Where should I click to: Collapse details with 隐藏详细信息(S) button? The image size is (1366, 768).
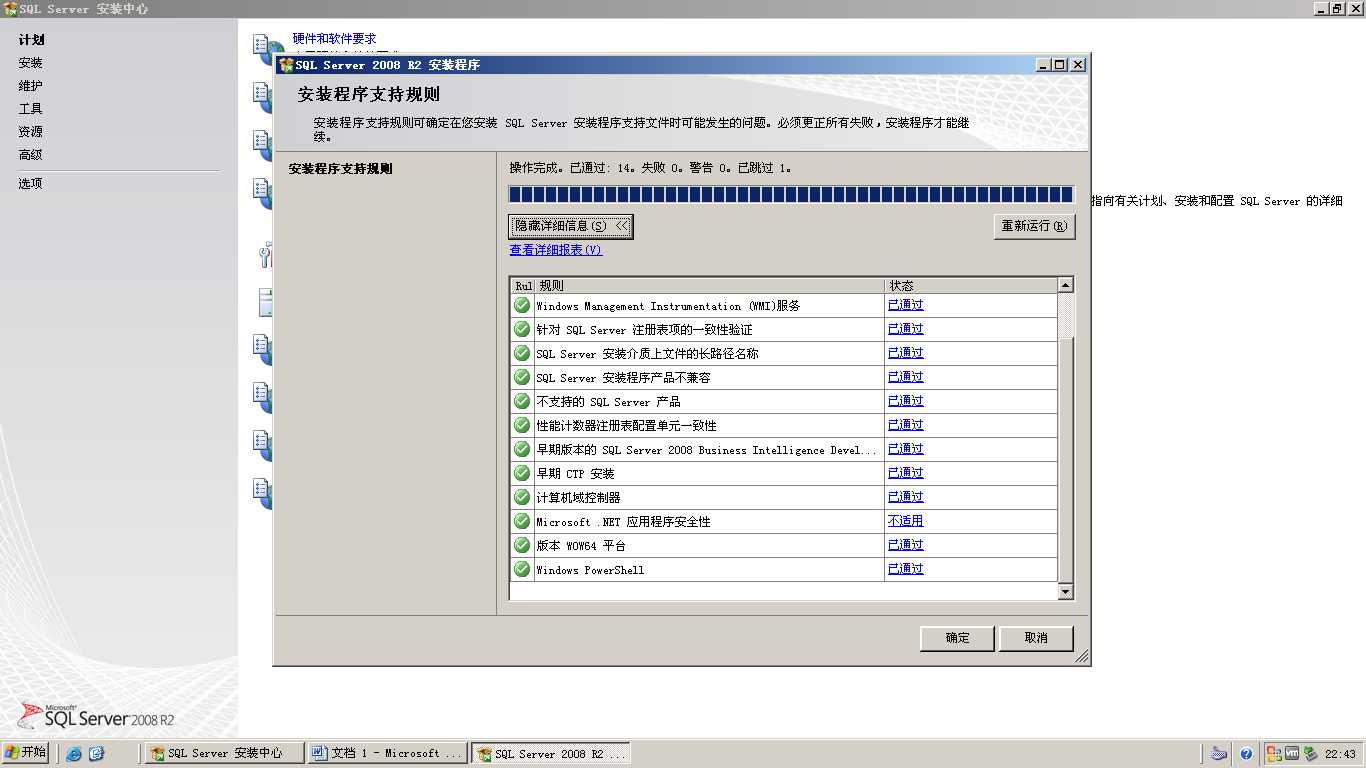[571, 226]
